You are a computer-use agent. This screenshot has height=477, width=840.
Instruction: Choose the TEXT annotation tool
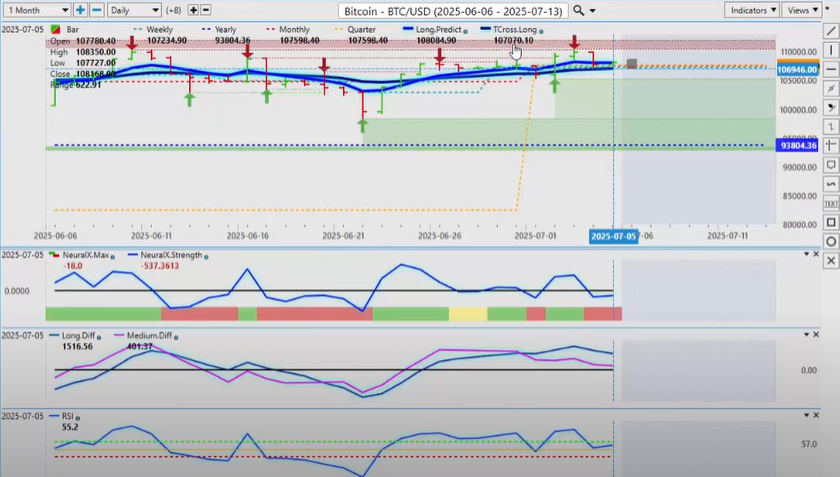(831, 202)
